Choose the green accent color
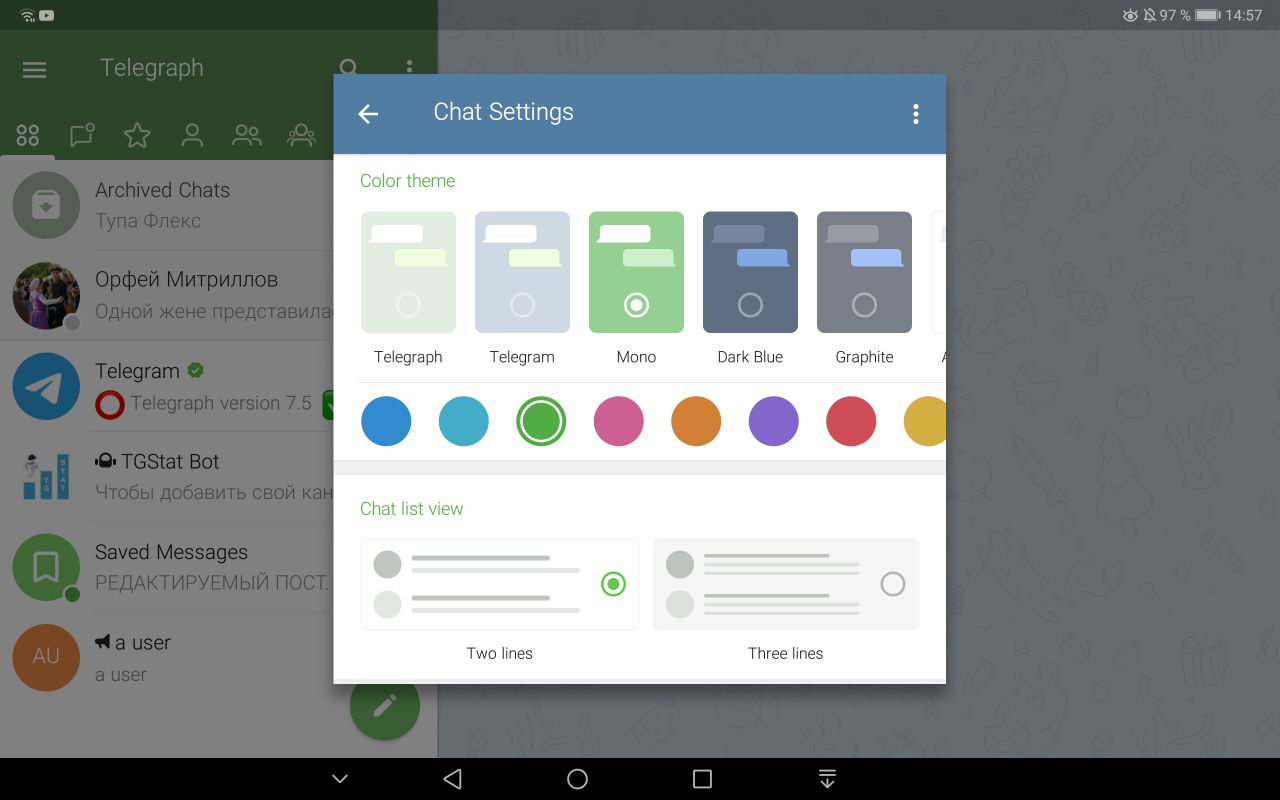The image size is (1280, 800). 541,421
